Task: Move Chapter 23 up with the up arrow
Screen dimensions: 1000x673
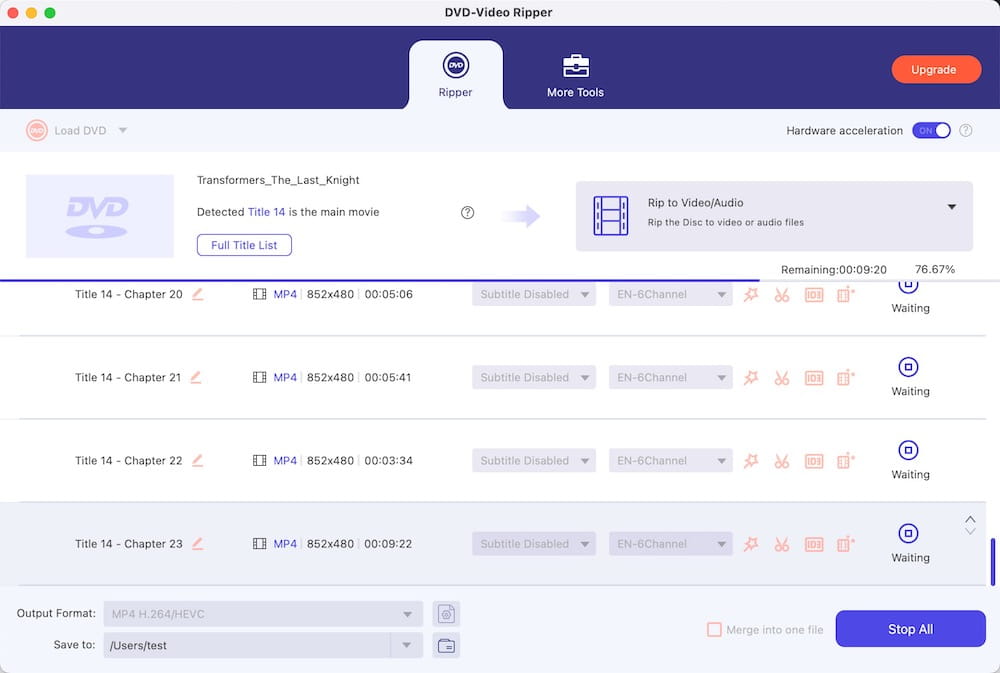Action: tap(970, 519)
